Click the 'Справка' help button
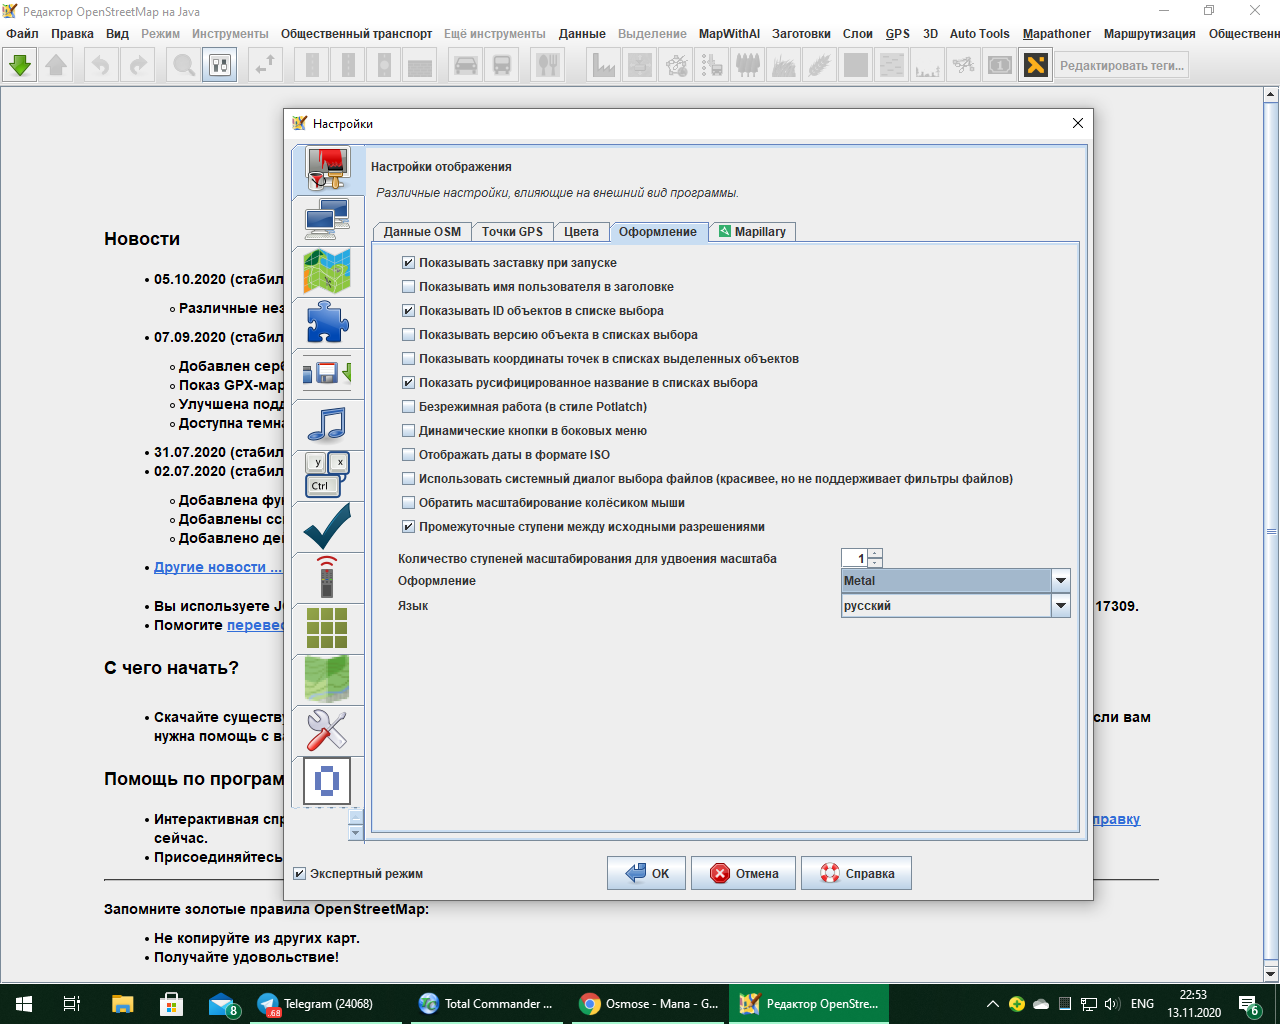This screenshot has width=1280, height=1024. (x=856, y=873)
